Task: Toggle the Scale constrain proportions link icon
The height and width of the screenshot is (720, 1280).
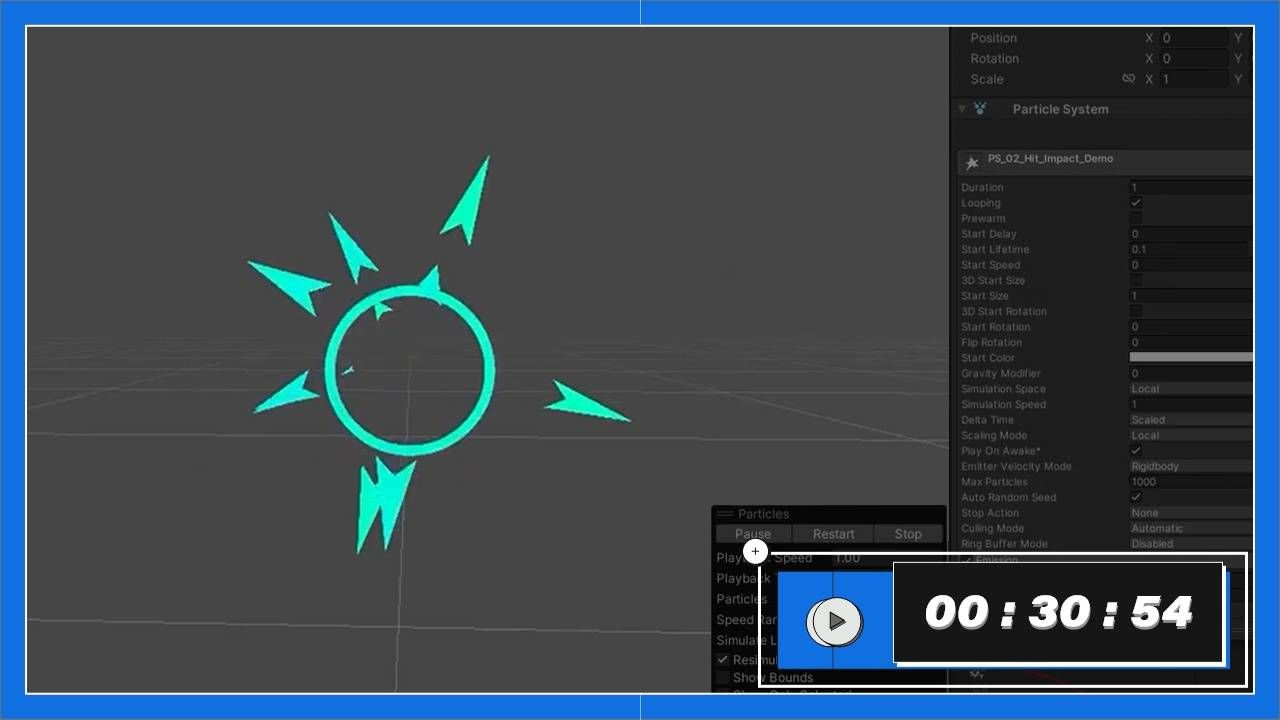Action: coord(1128,79)
